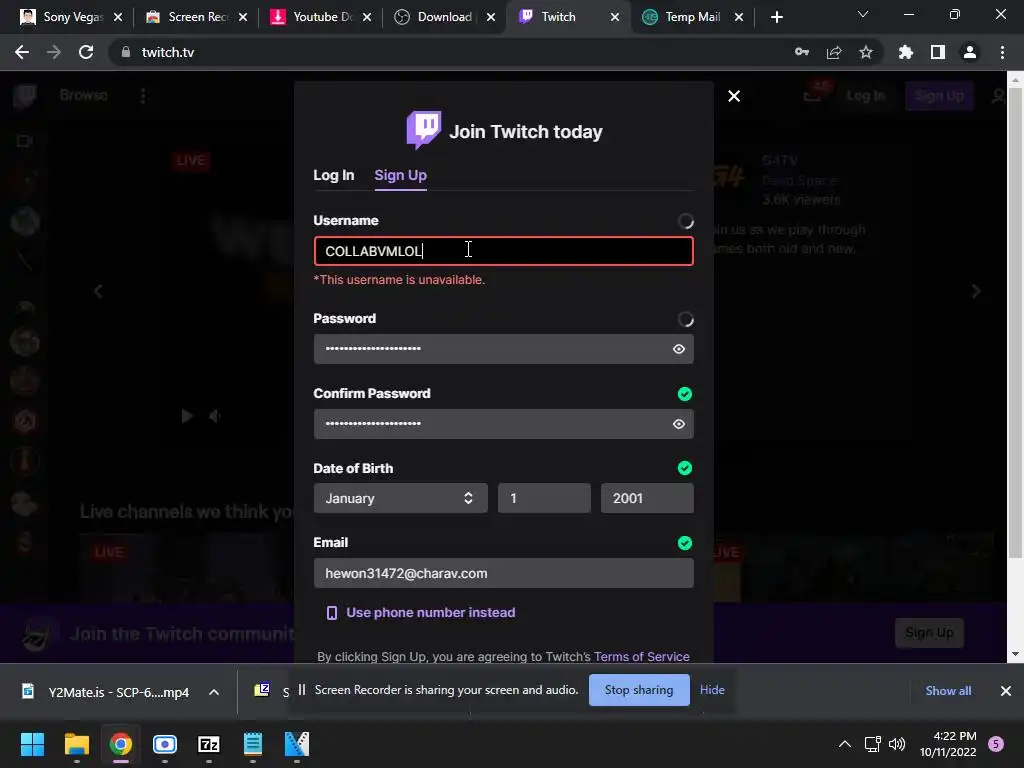Screen dimensions: 1024x768
Task: Click the background Log In button in Twitch header
Action: pos(865,96)
